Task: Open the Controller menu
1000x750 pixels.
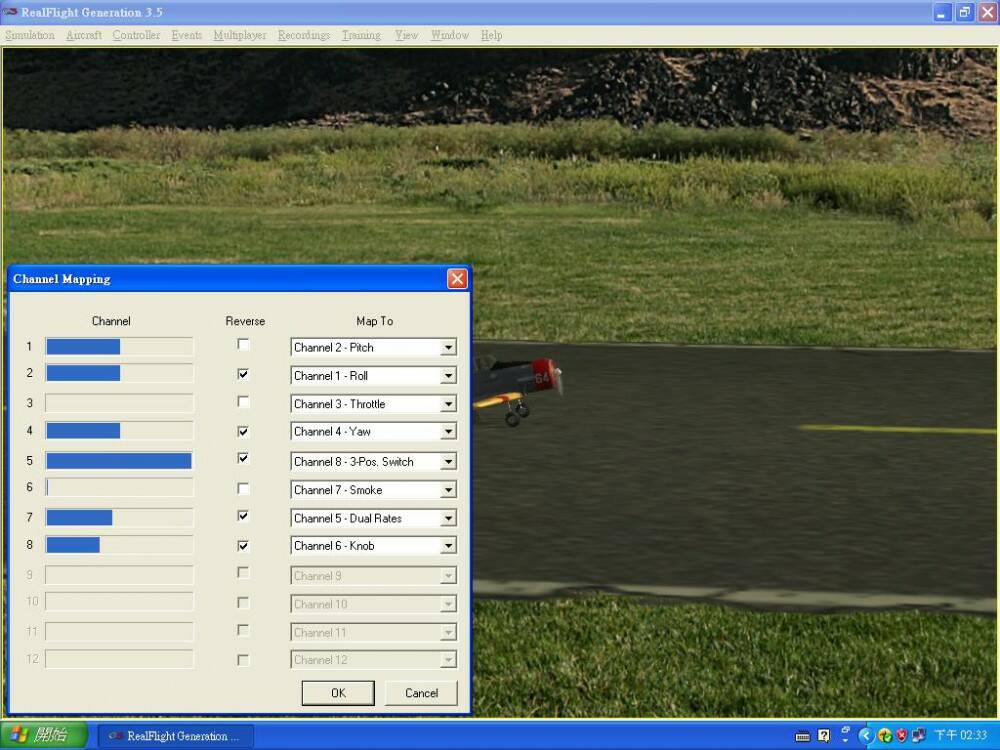Action: click(x=136, y=35)
